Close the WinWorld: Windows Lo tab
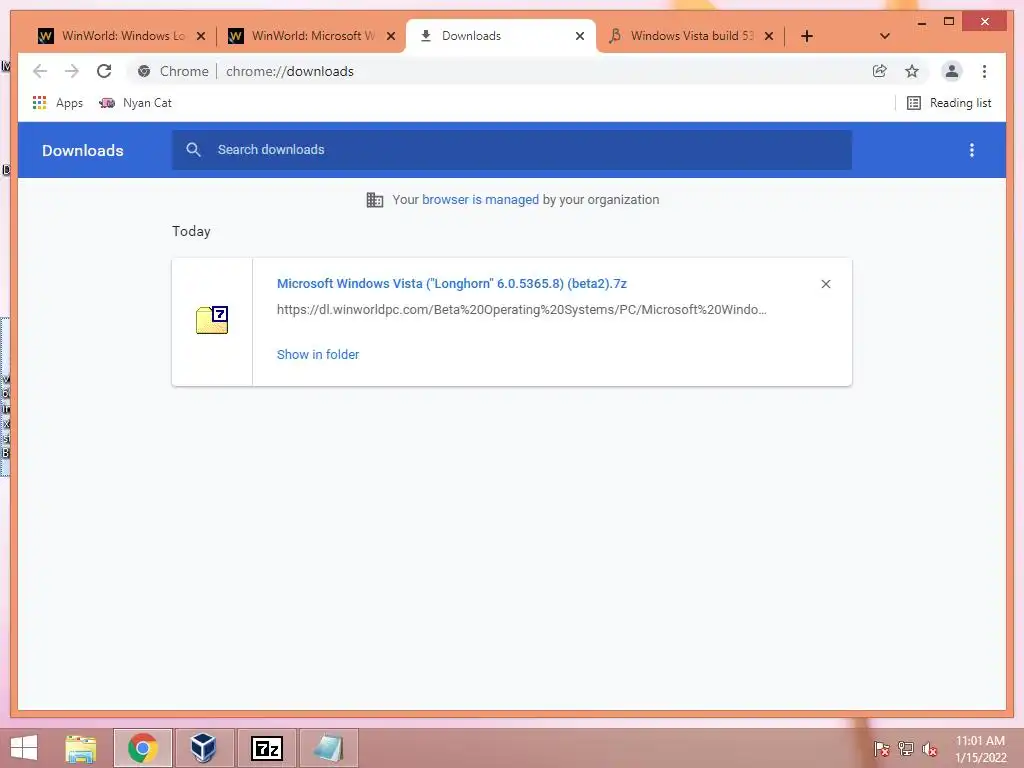Viewport: 1024px width, 768px height. pos(201,37)
